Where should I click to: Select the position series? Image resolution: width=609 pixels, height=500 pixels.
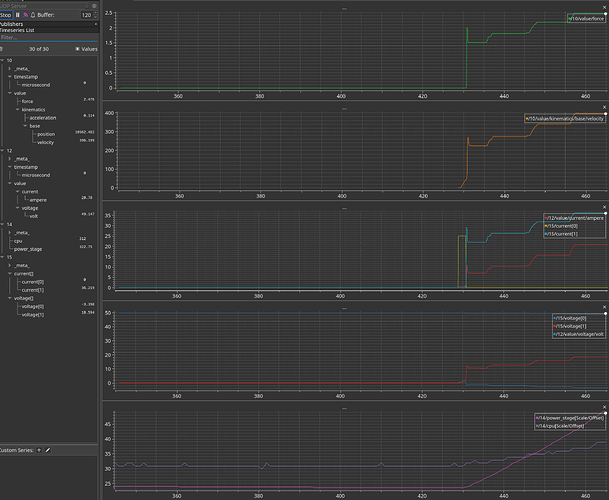46,134
